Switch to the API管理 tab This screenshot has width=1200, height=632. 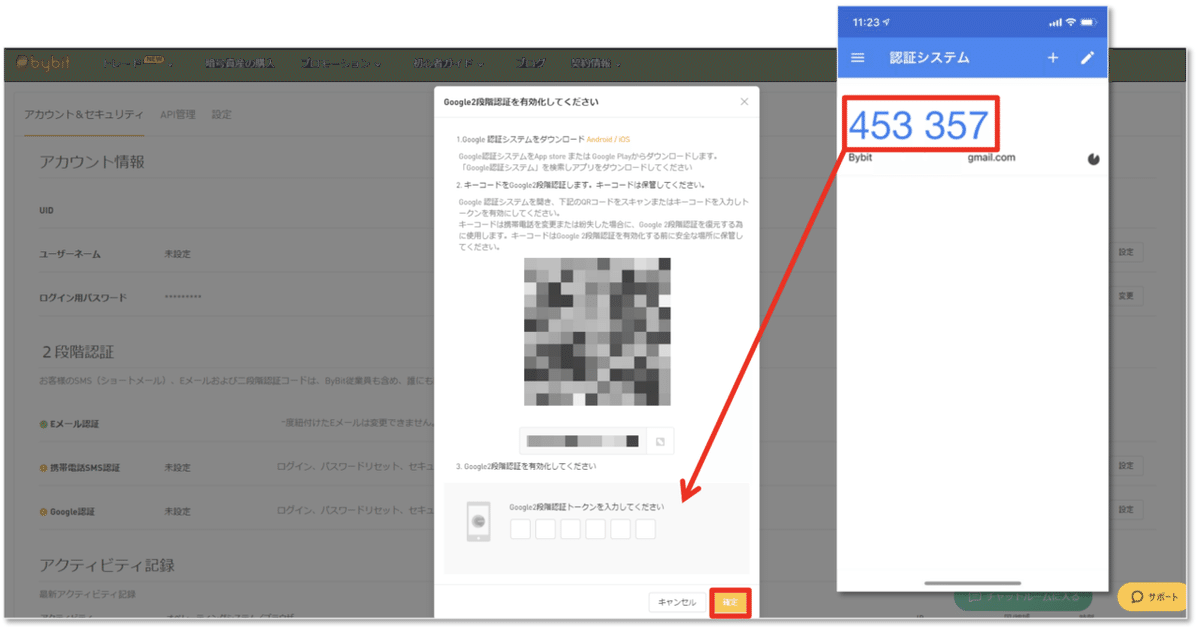tap(178, 115)
